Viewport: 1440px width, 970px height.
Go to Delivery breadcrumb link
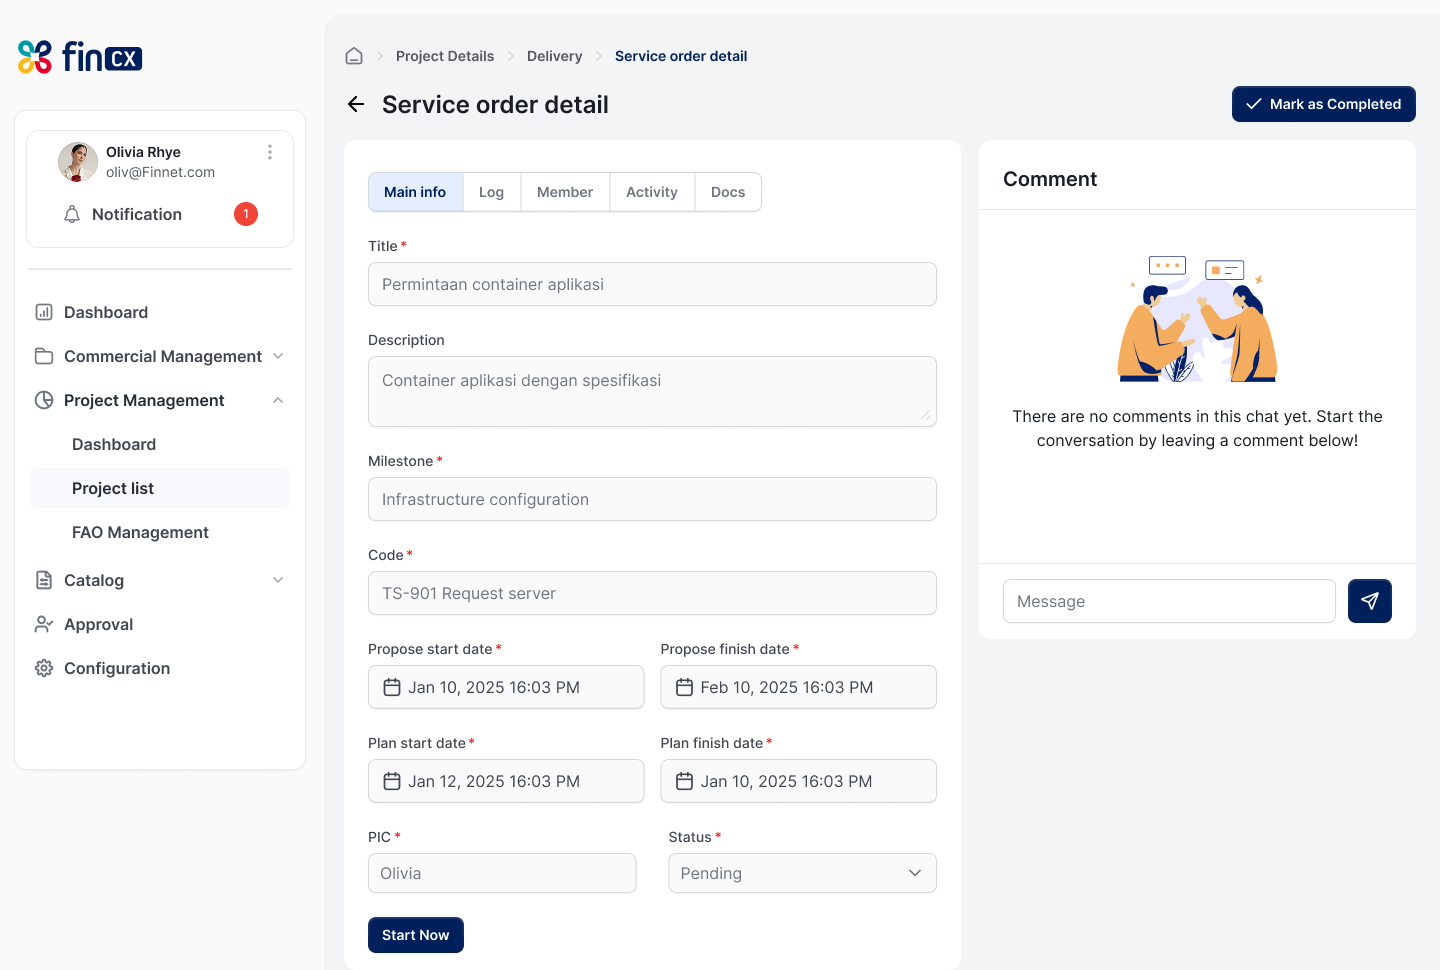point(554,56)
